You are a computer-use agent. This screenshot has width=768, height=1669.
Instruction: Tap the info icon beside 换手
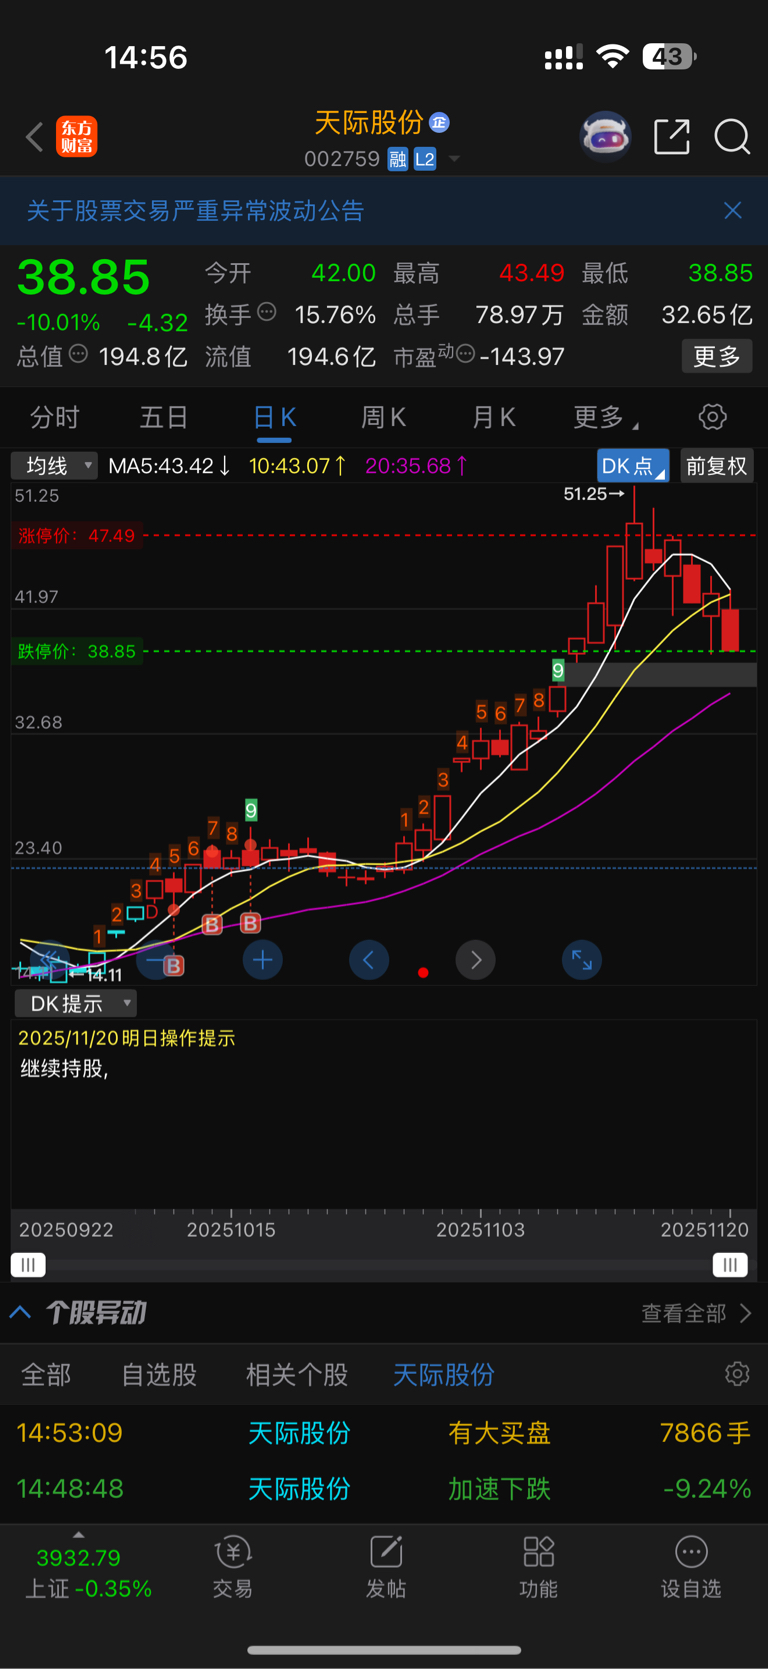267,312
